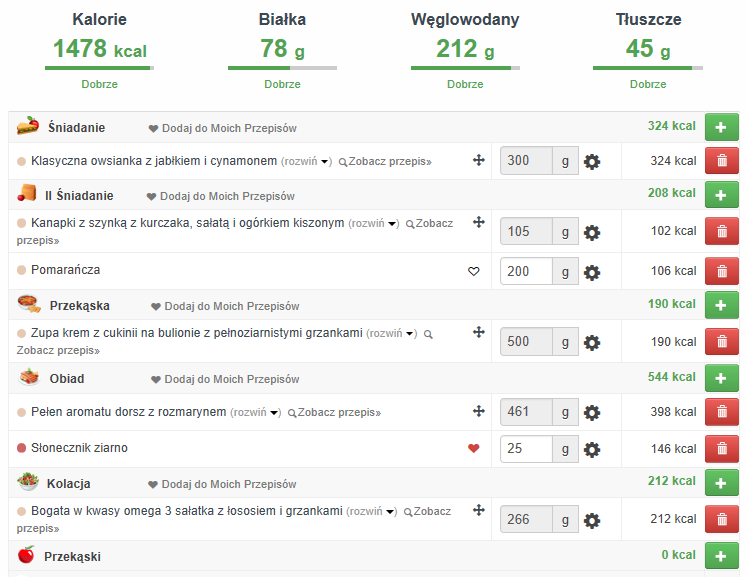
Task: Click Dodaj do Moich Przepisów for Przekąska
Action: click(225, 306)
